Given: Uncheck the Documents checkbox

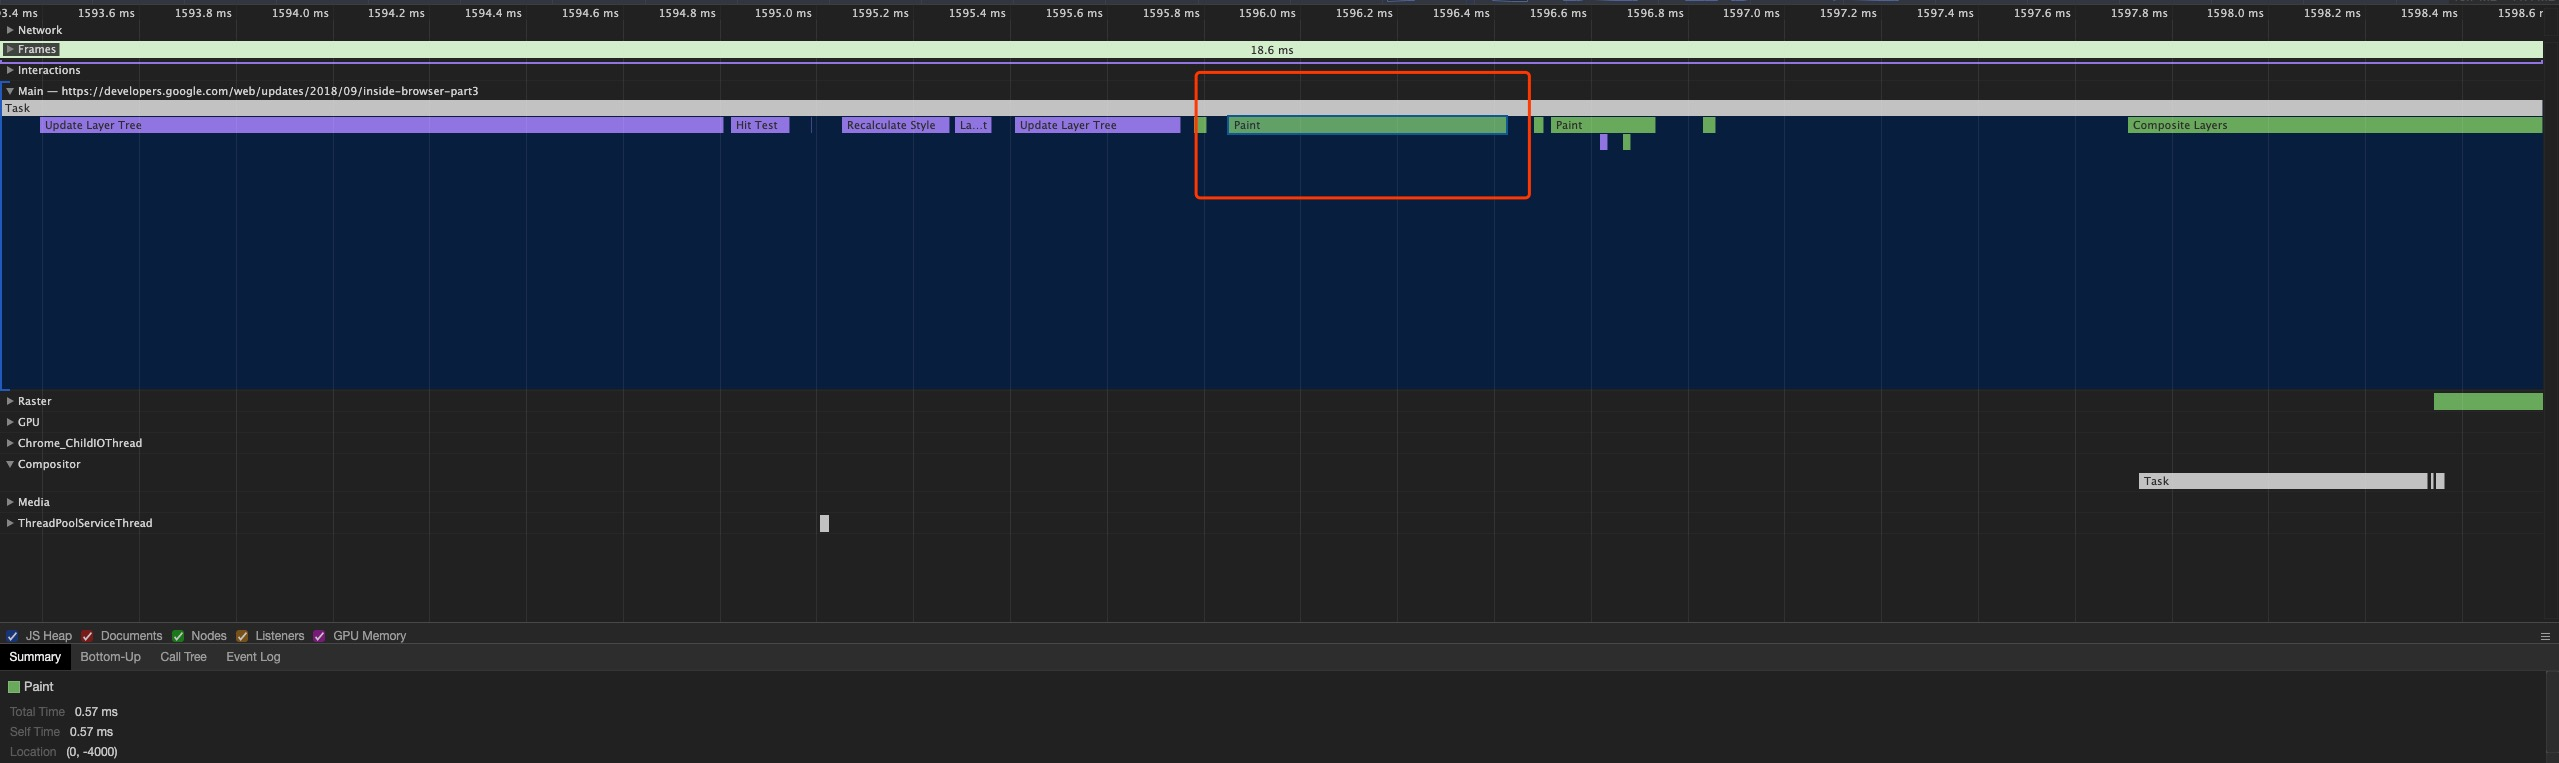Looking at the screenshot, I should pyautogui.click(x=87, y=636).
